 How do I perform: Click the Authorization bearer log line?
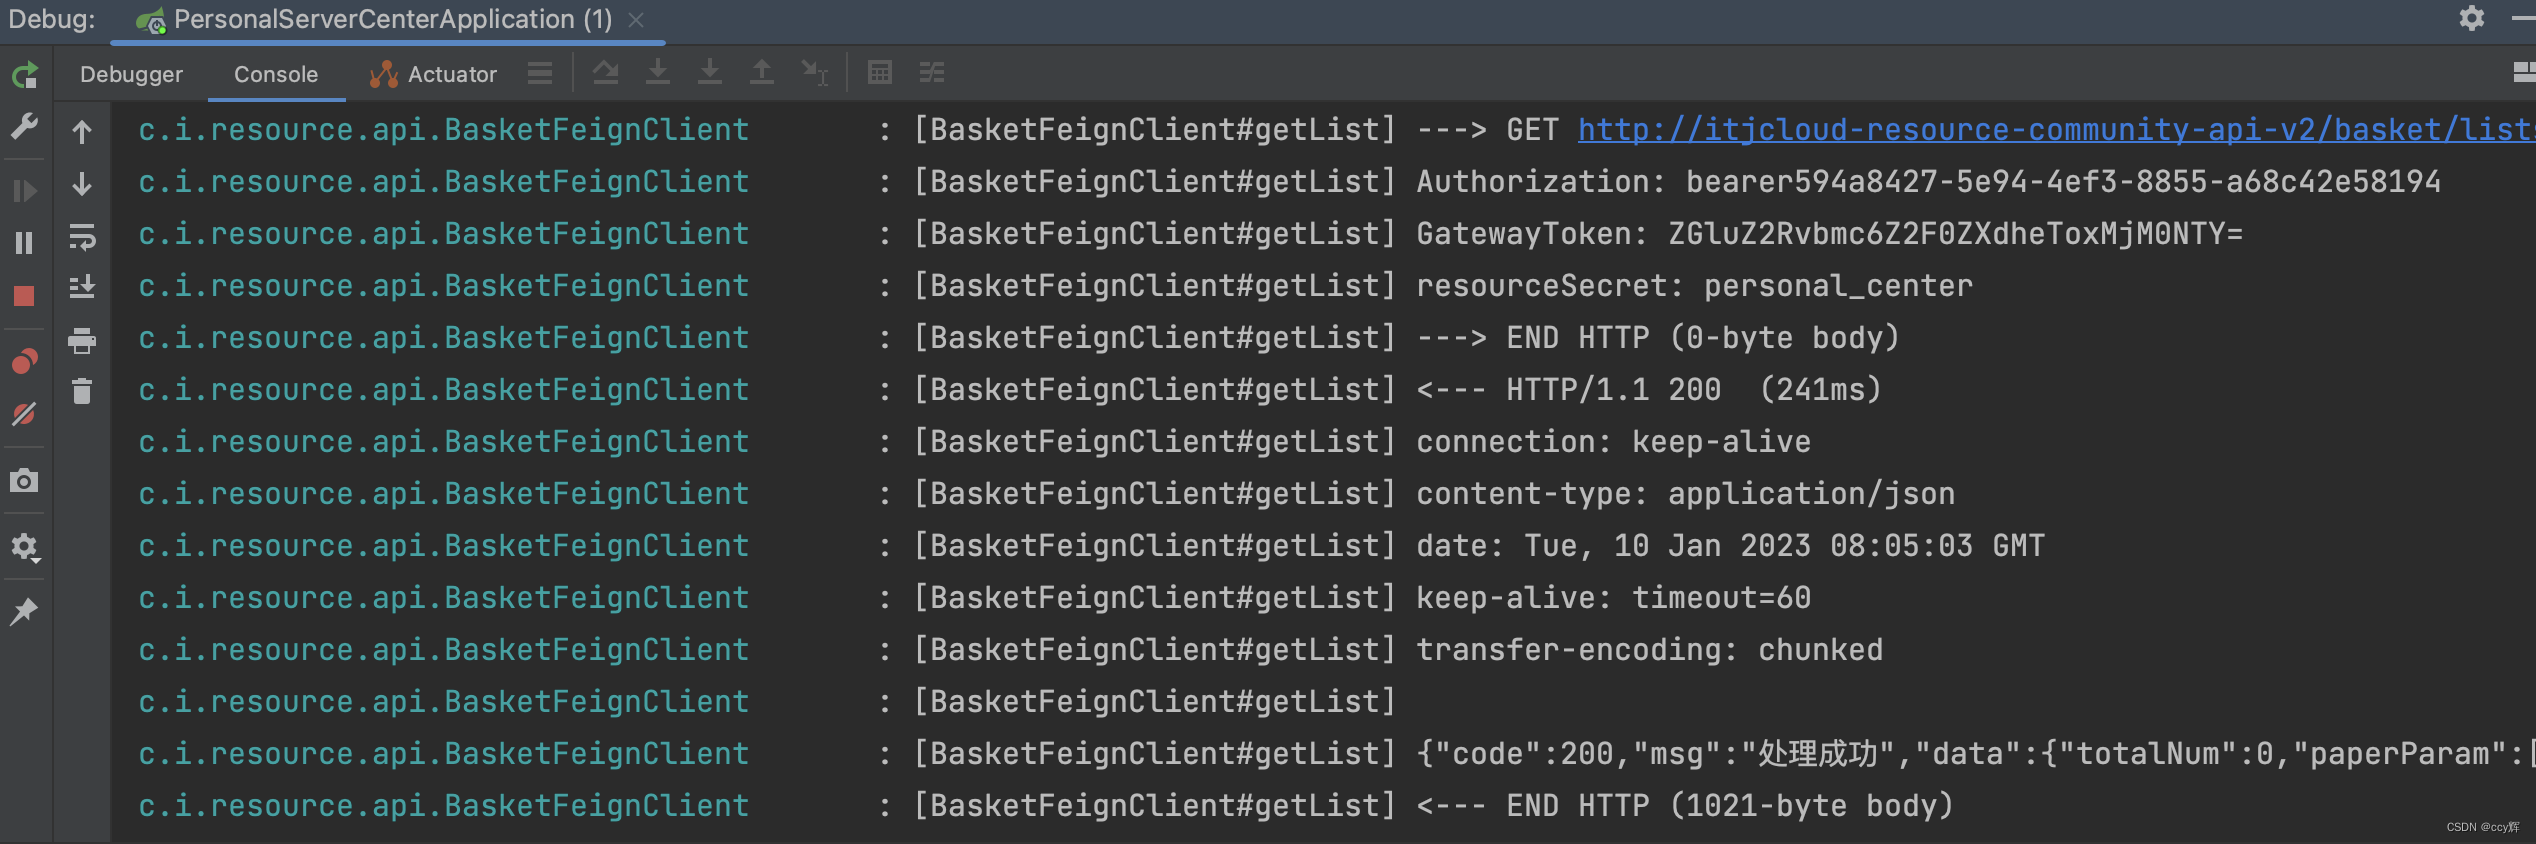tap(1928, 182)
